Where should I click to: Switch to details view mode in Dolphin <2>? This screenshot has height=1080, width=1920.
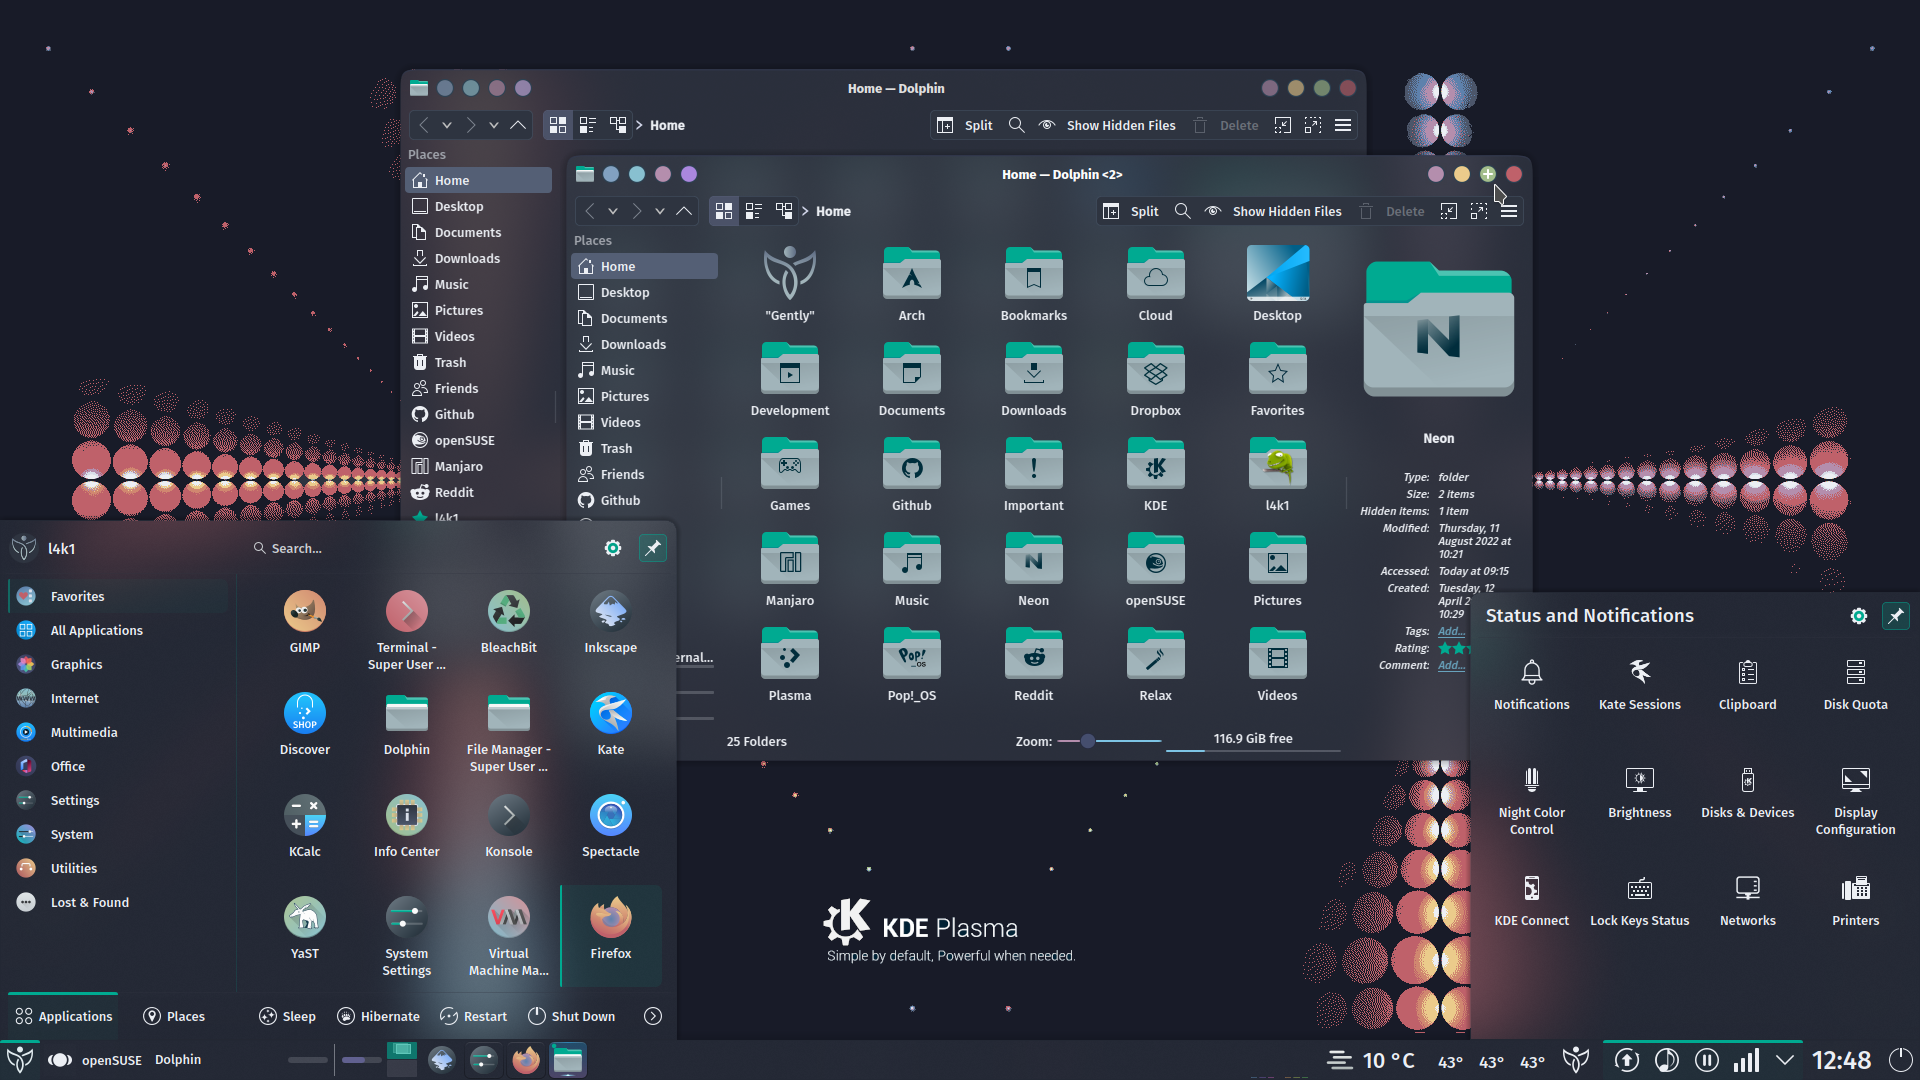(784, 211)
